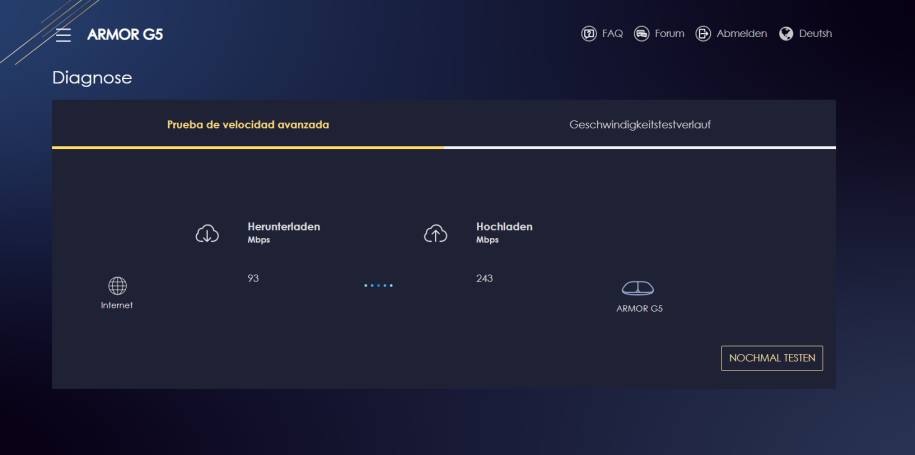The height and width of the screenshot is (455, 915).
Task: Switch to Geschwindigkeitstestverlauf tab
Action: [x=640, y=124]
